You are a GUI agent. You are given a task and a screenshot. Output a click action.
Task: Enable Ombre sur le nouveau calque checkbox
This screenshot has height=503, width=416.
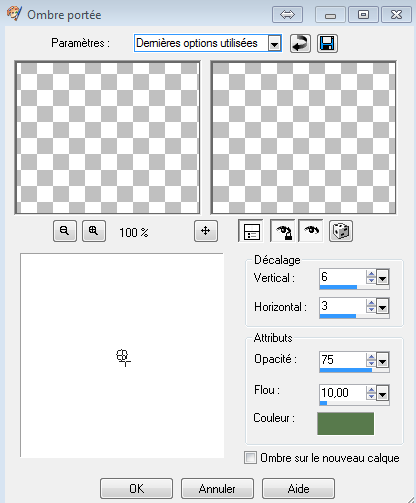tap(250, 458)
